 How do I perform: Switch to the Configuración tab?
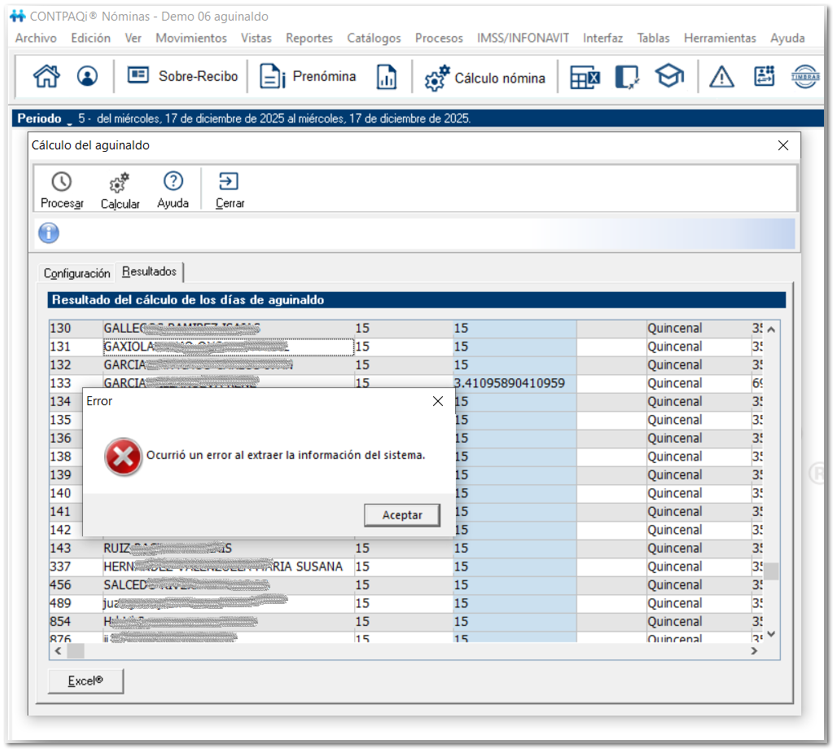pyautogui.click(x=77, y=273)
